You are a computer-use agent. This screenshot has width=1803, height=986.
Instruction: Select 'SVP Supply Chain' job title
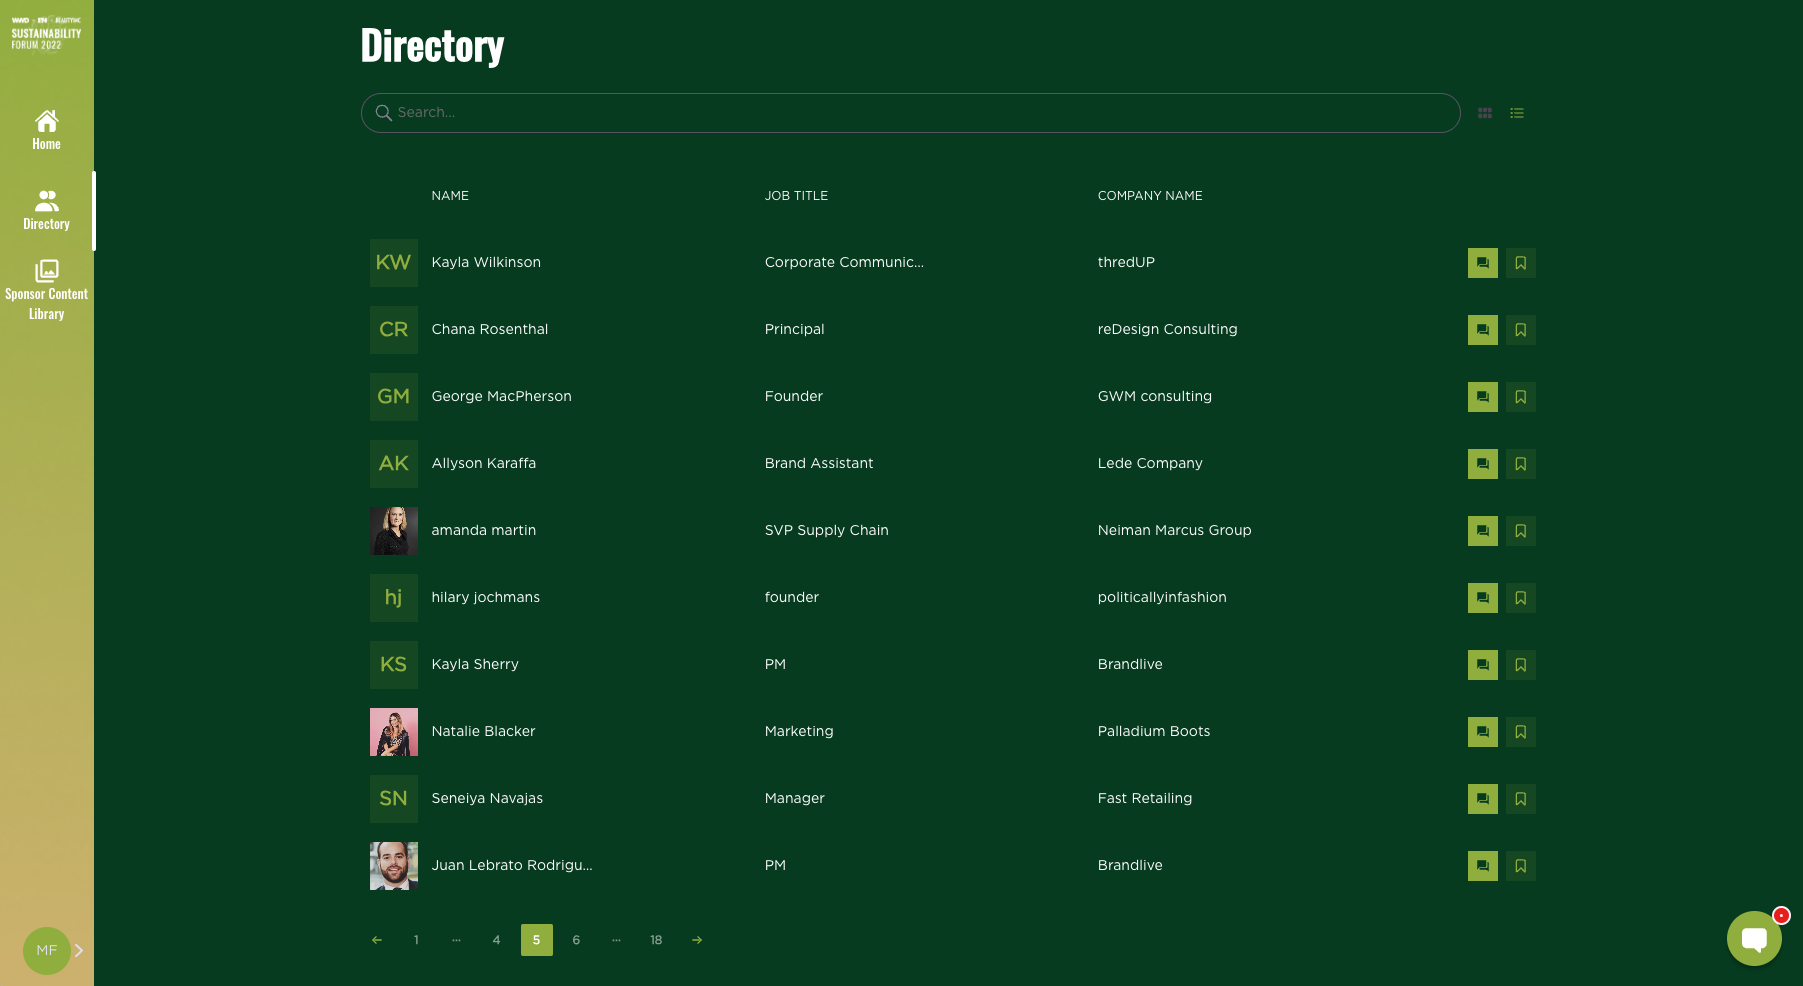pyautogui.click(x=827, y=530)
